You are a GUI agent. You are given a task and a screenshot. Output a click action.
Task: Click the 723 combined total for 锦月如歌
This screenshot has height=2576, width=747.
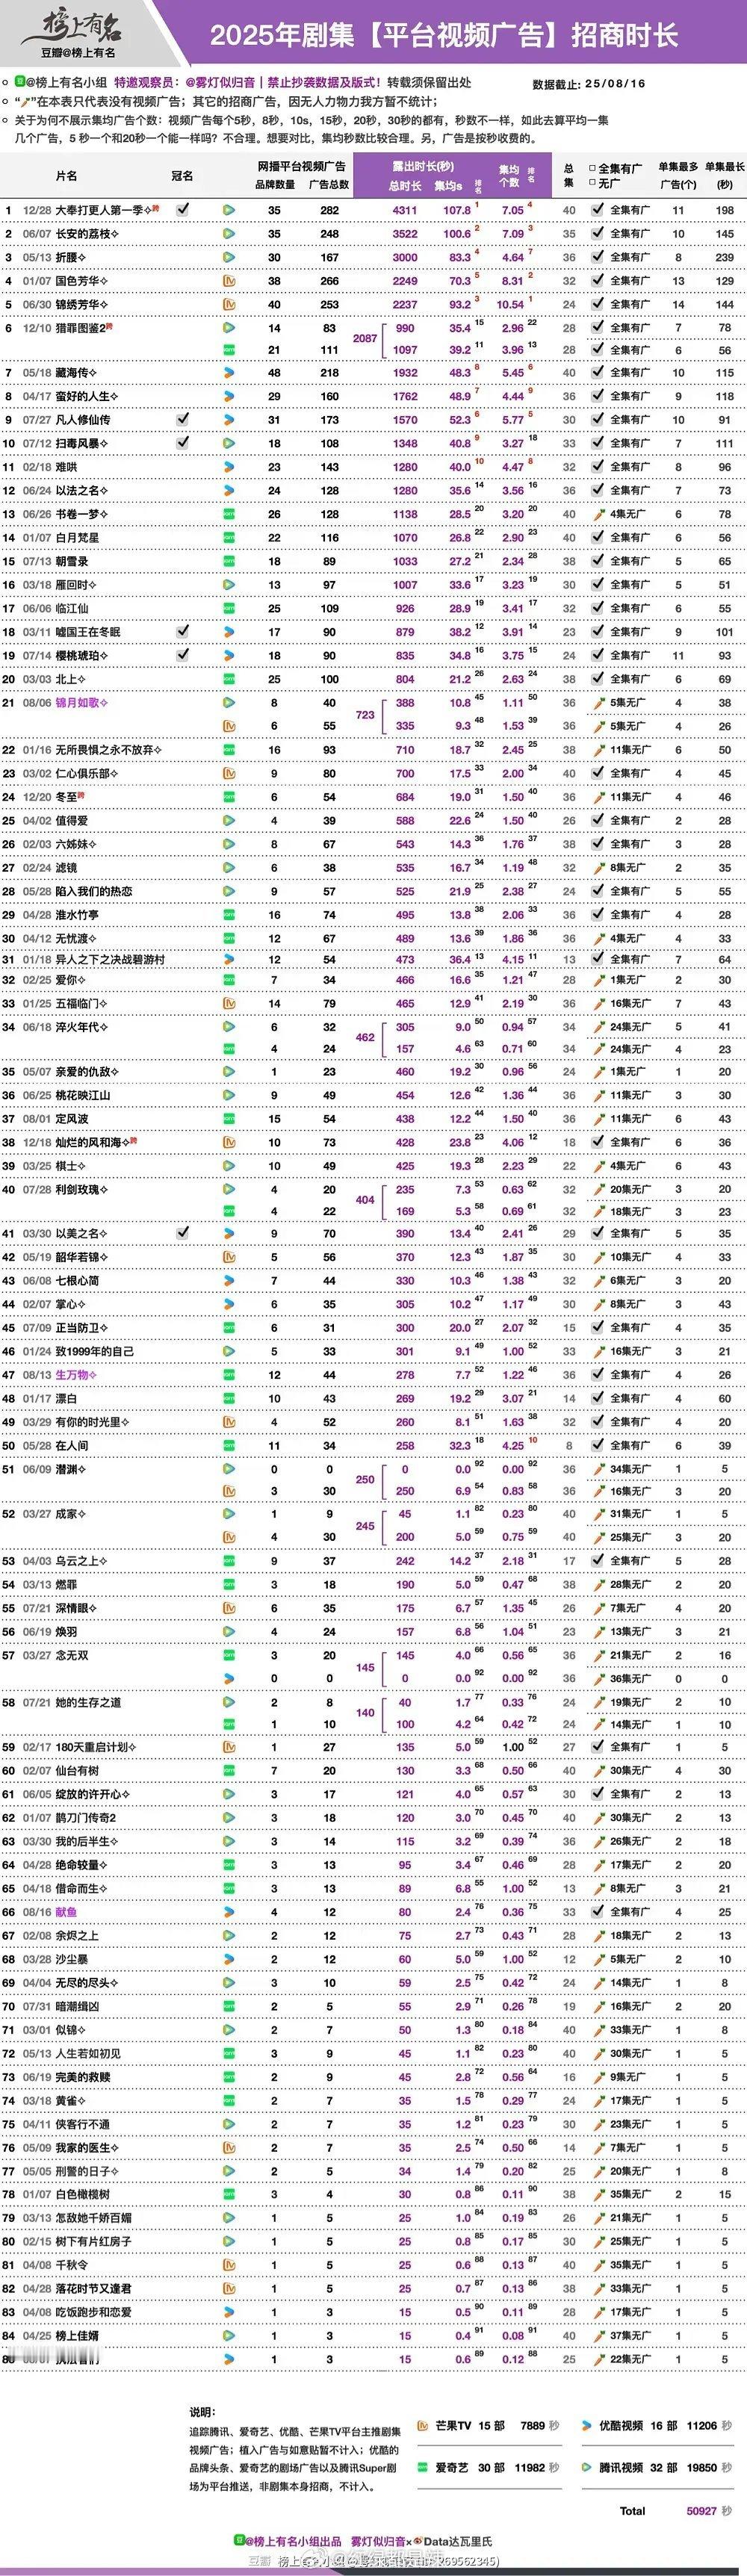[x=365, y=715]
